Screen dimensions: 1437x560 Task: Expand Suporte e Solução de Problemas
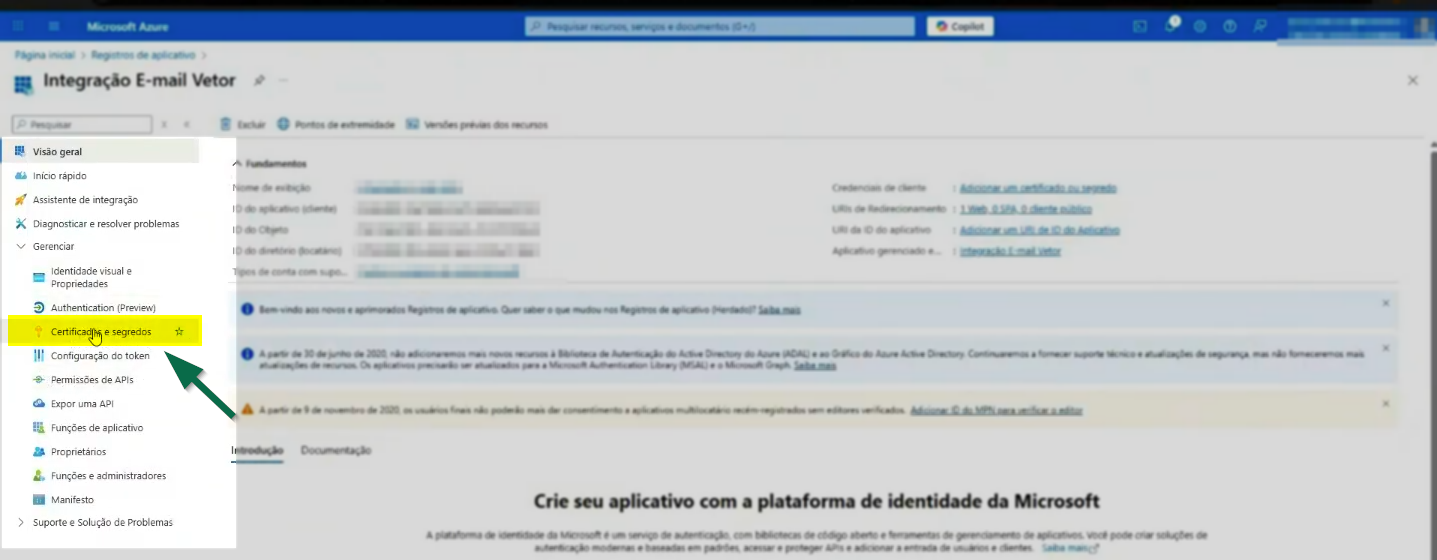click(x=21, y=522)
